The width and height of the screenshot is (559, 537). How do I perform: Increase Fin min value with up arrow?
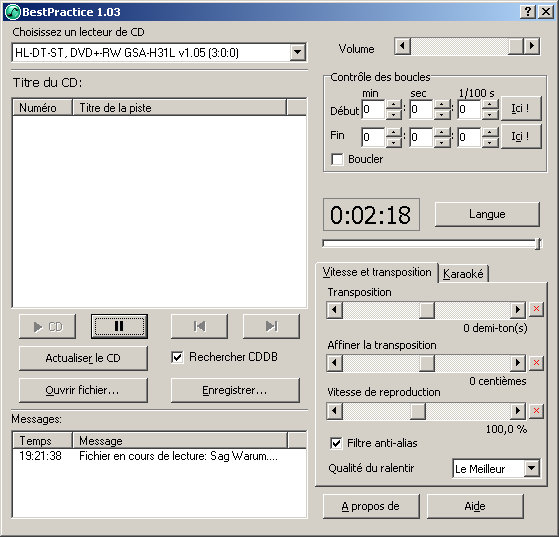[394, 132]
